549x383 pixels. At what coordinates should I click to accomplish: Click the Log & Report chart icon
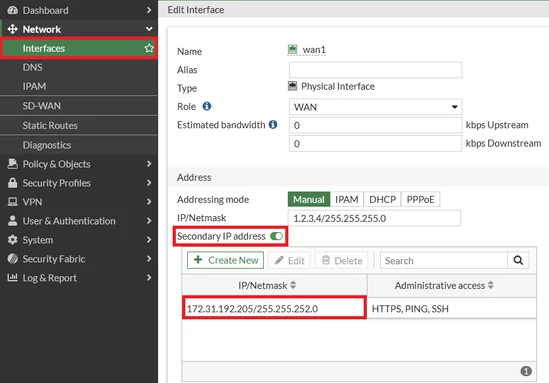pos(13,278)
